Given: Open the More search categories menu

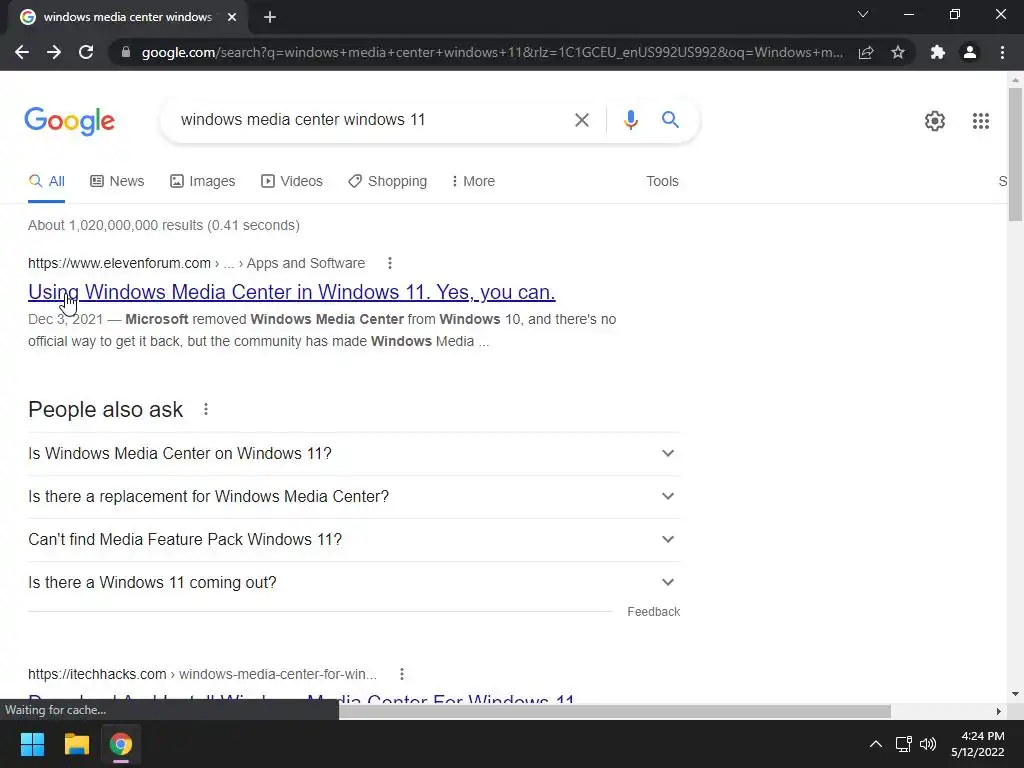Looking at the screenshot, I should point(473,182).
